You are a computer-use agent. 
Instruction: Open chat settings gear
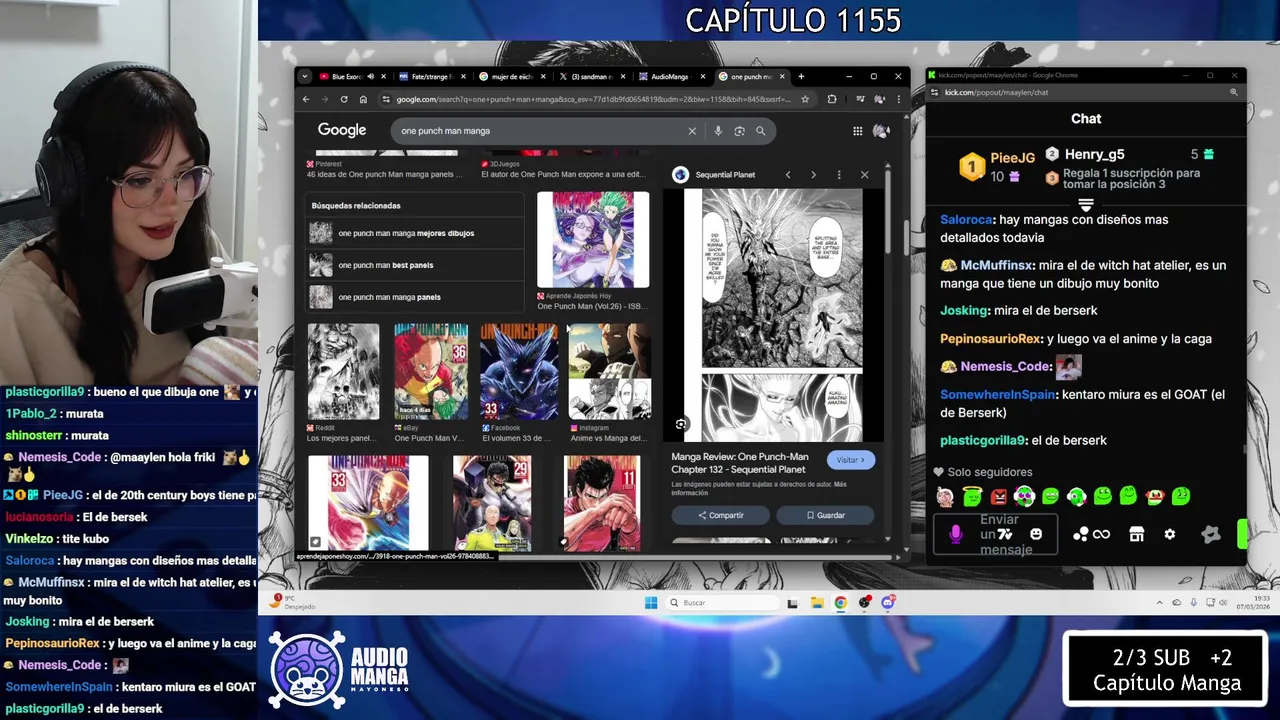(1170, 535)
